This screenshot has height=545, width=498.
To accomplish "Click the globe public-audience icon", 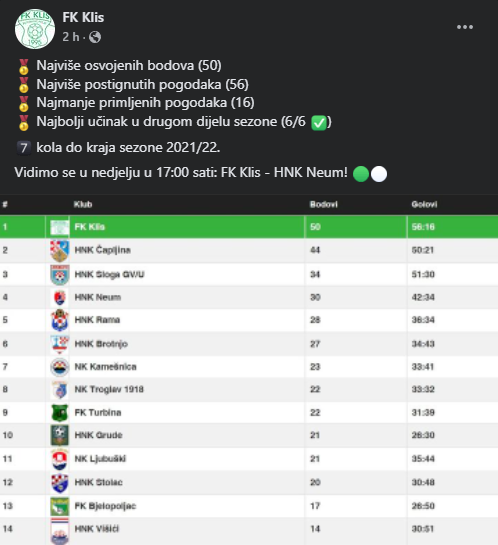I will click(x=95, y=37).
